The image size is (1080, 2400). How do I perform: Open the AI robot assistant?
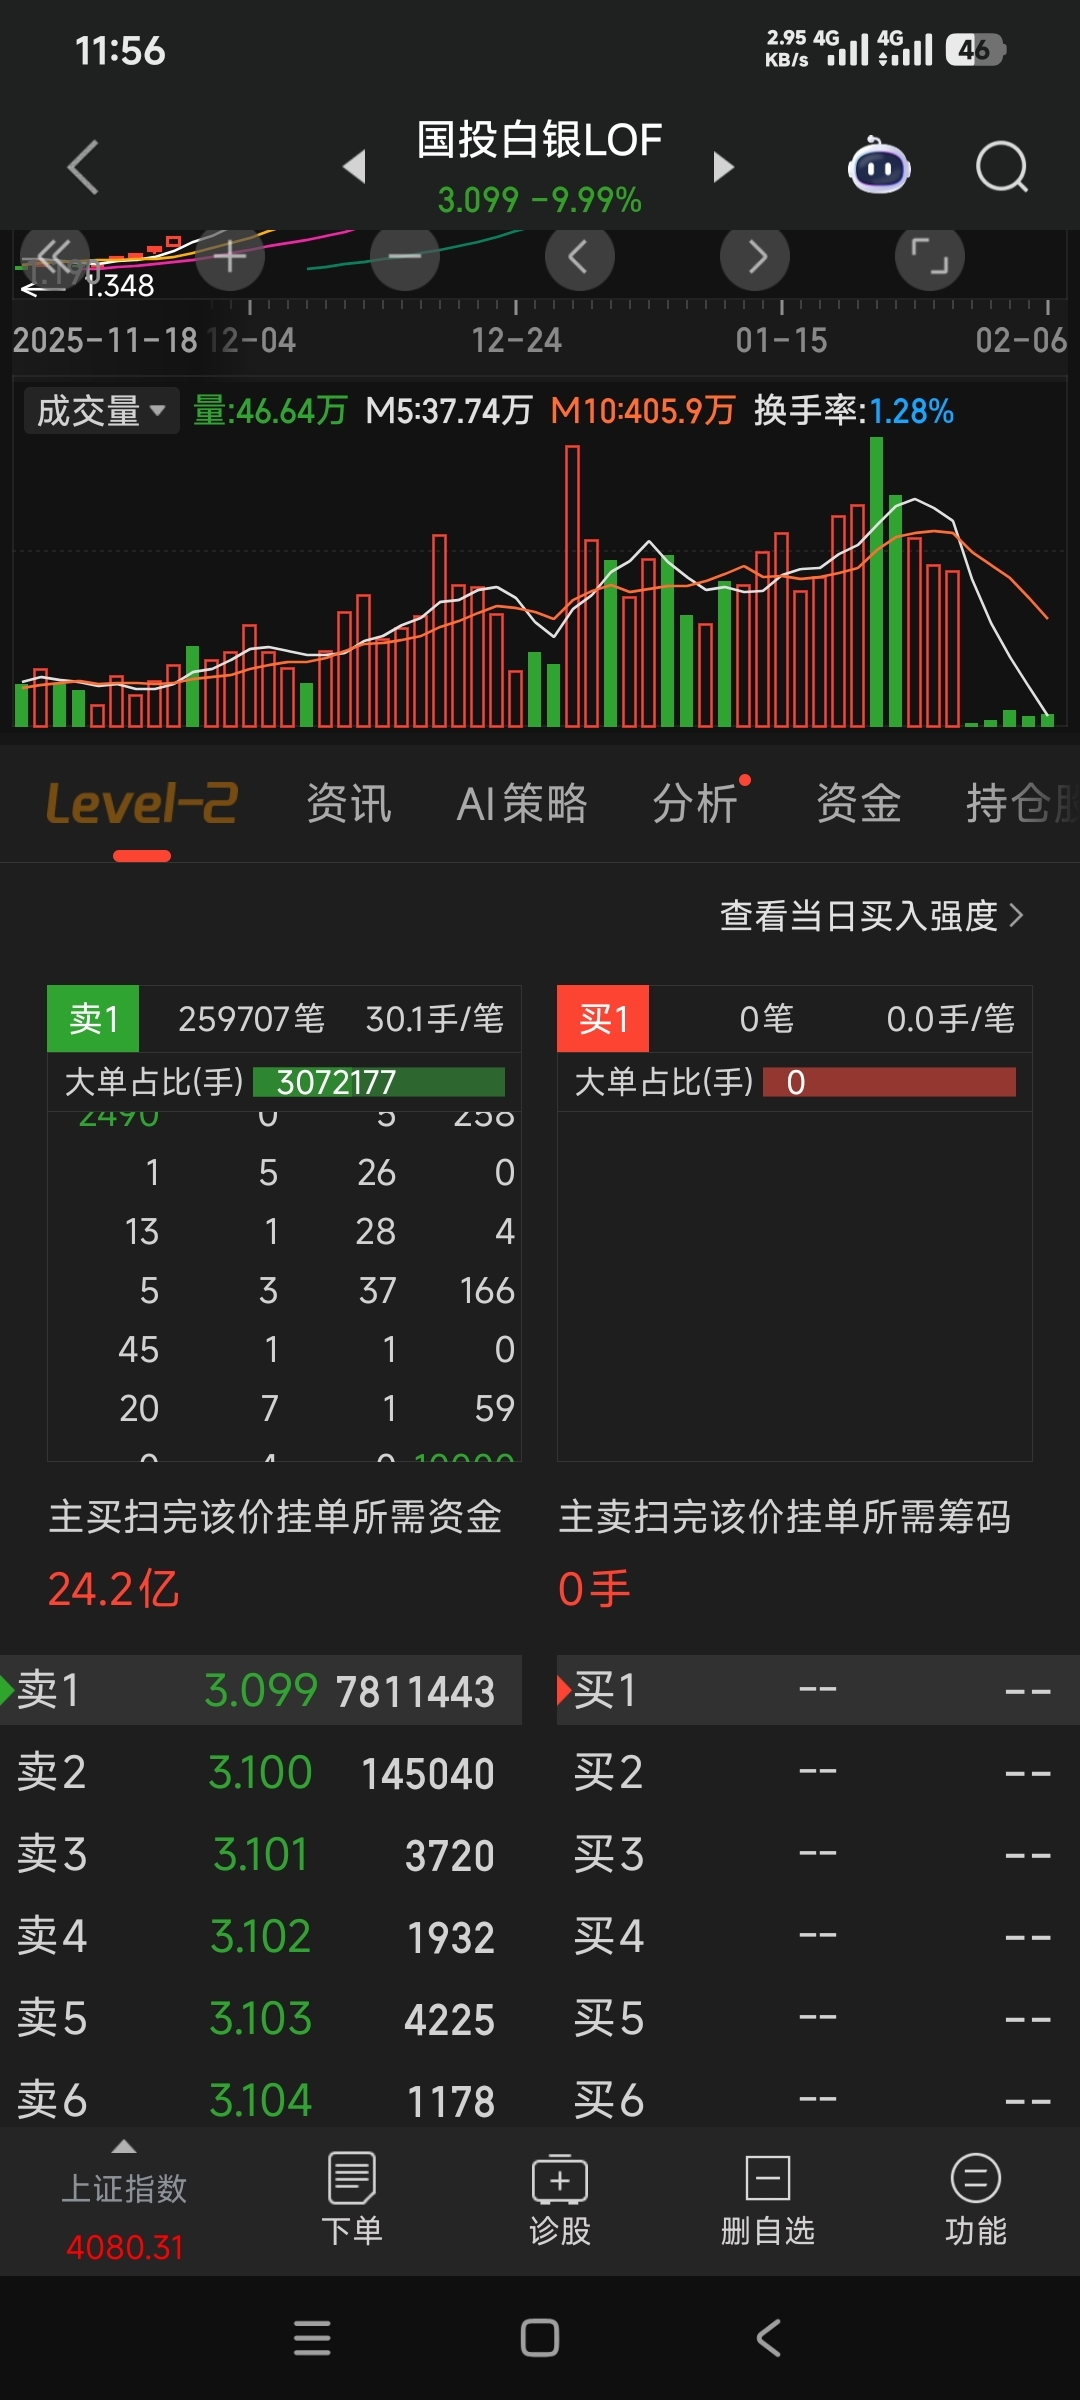pyautogui.click(x=879, y=166)
